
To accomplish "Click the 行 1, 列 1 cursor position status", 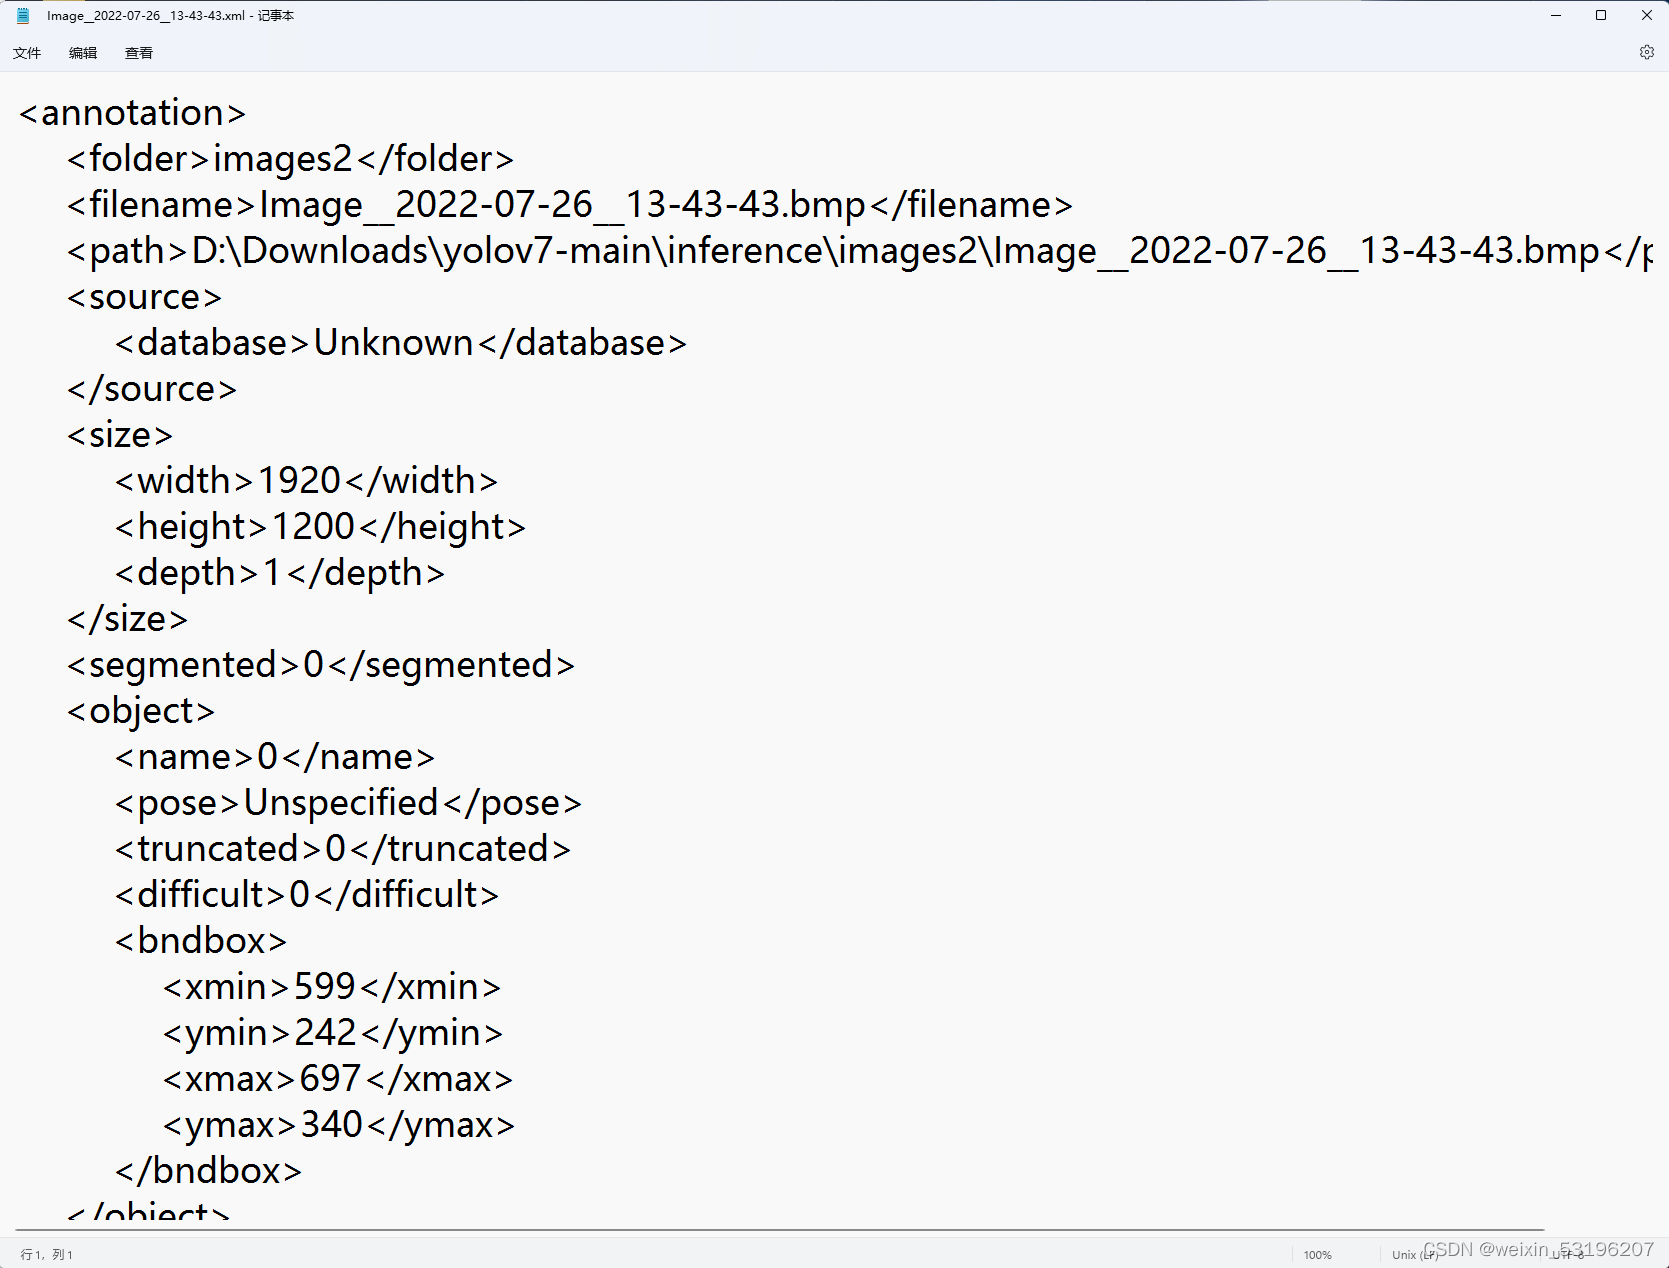I will pyautogui.click(x=47, y=1254).
